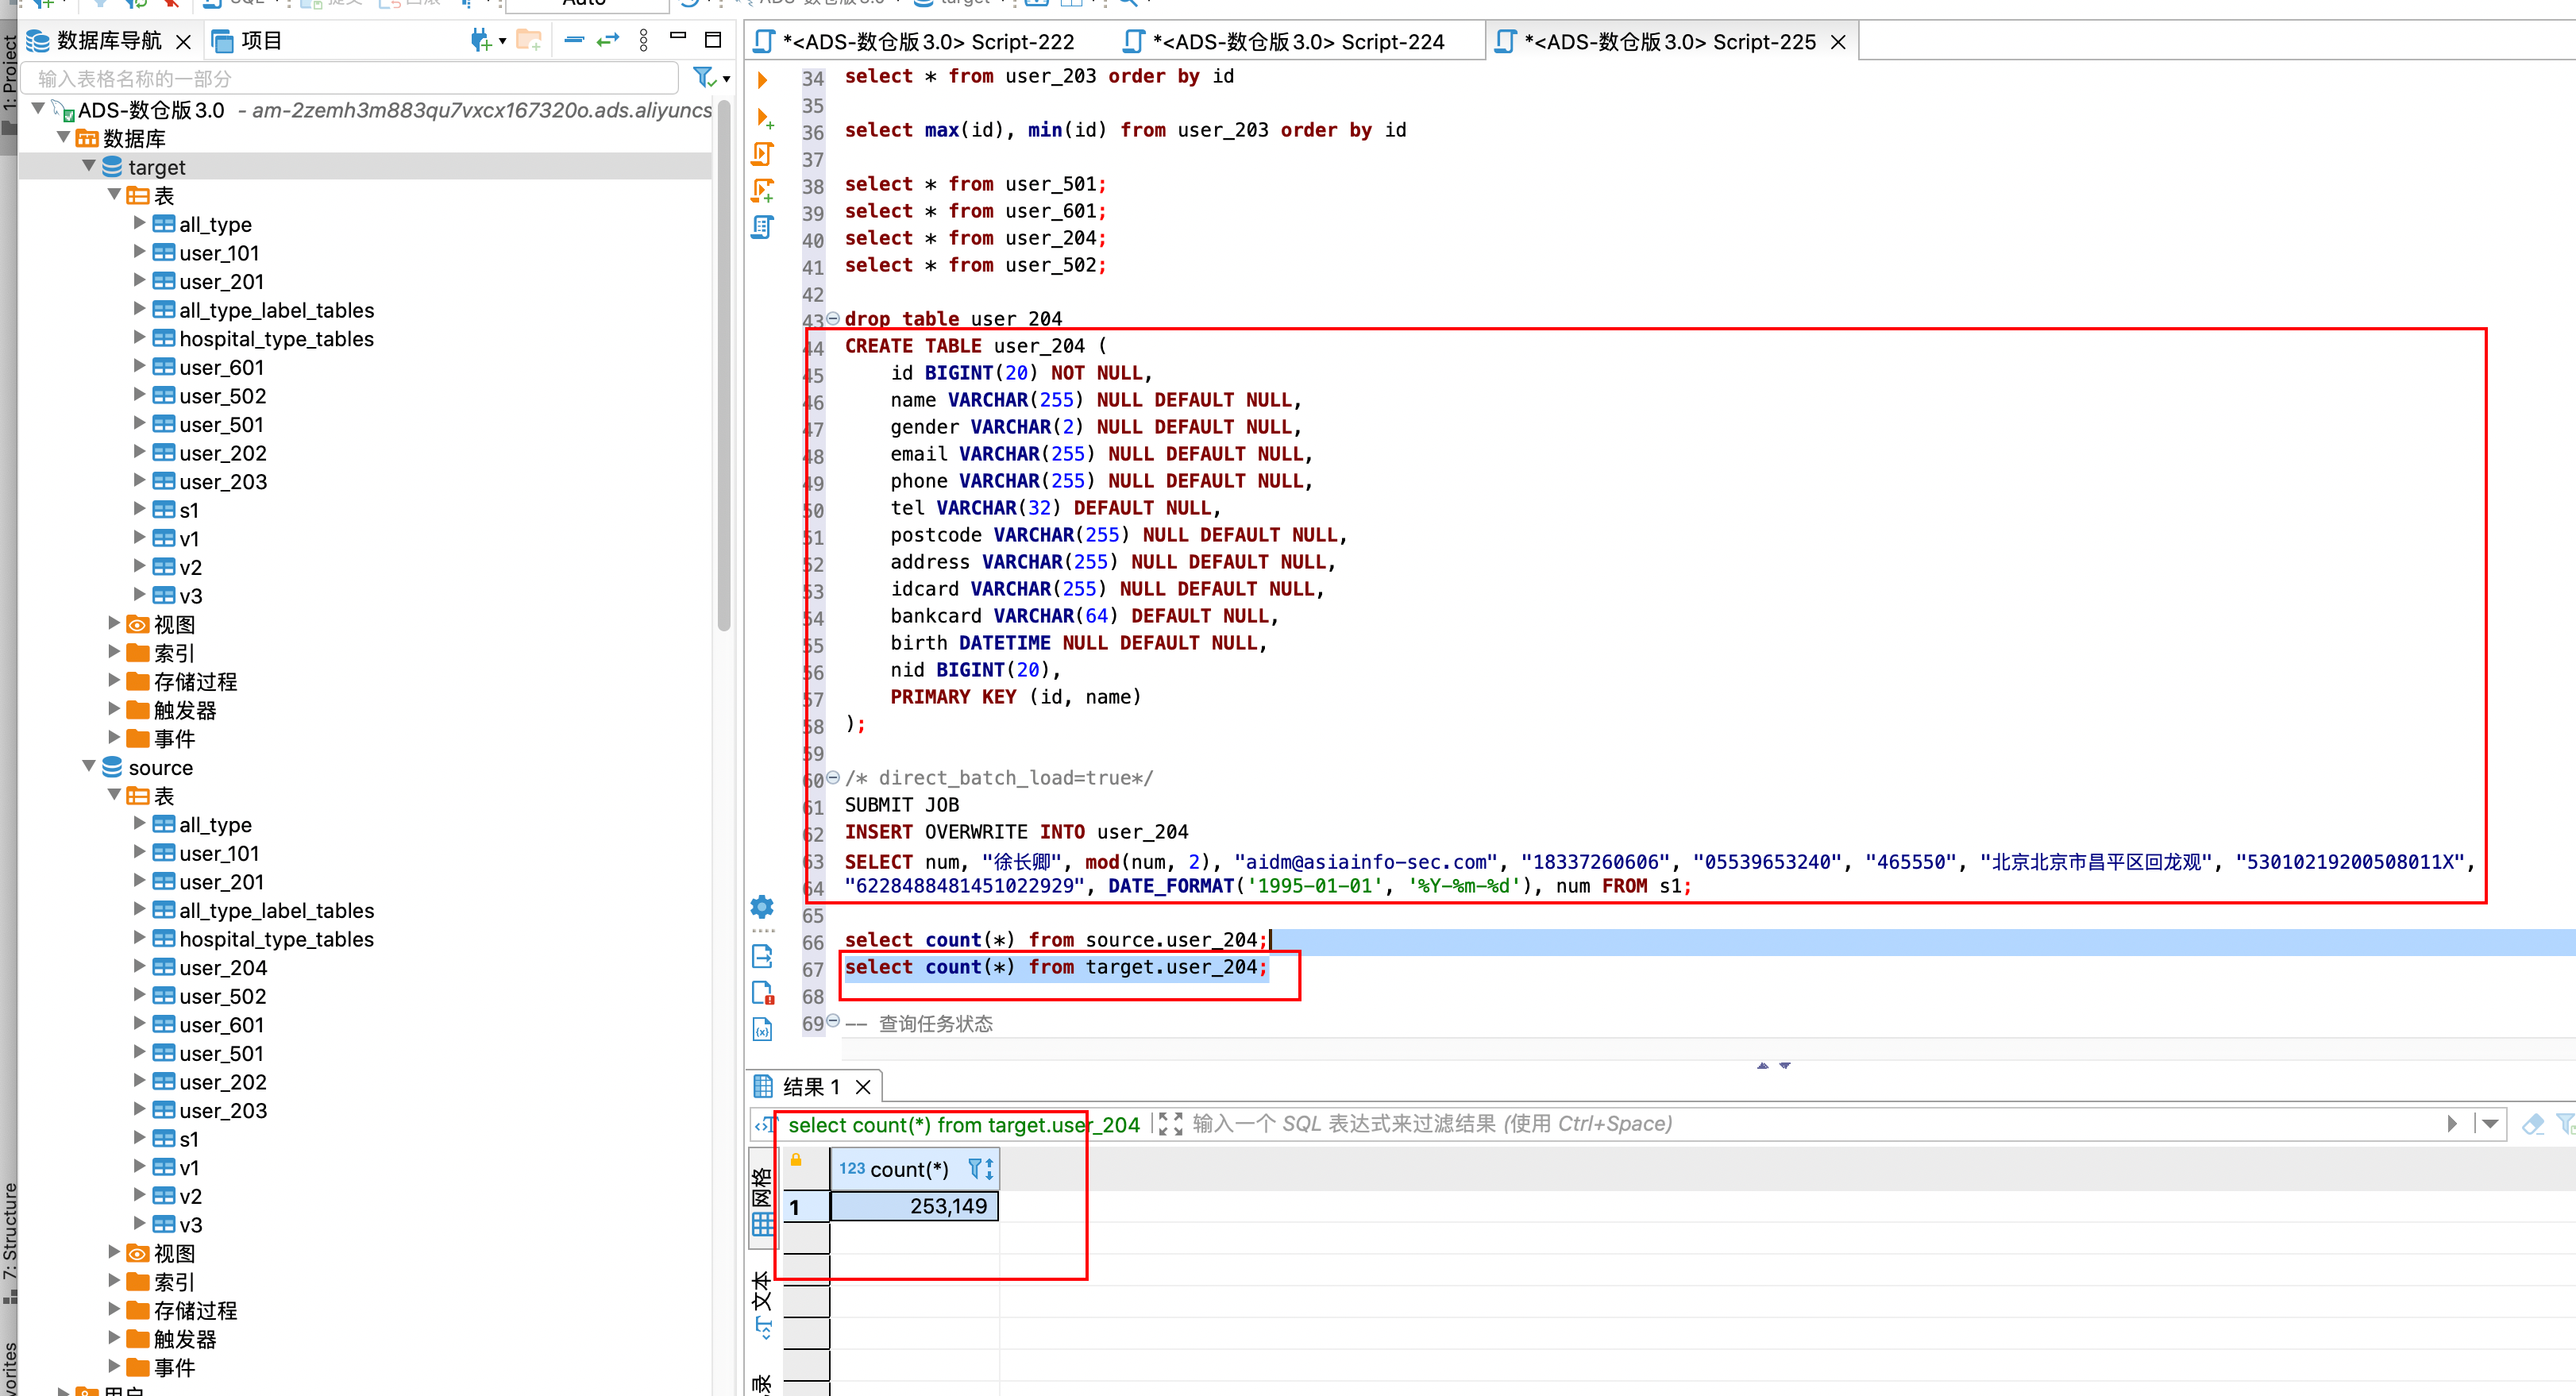Viewport: 2576px width, 1396px height.
Task: Click the navigator vertical scrollbar
Action: click(x=724, y=365)
